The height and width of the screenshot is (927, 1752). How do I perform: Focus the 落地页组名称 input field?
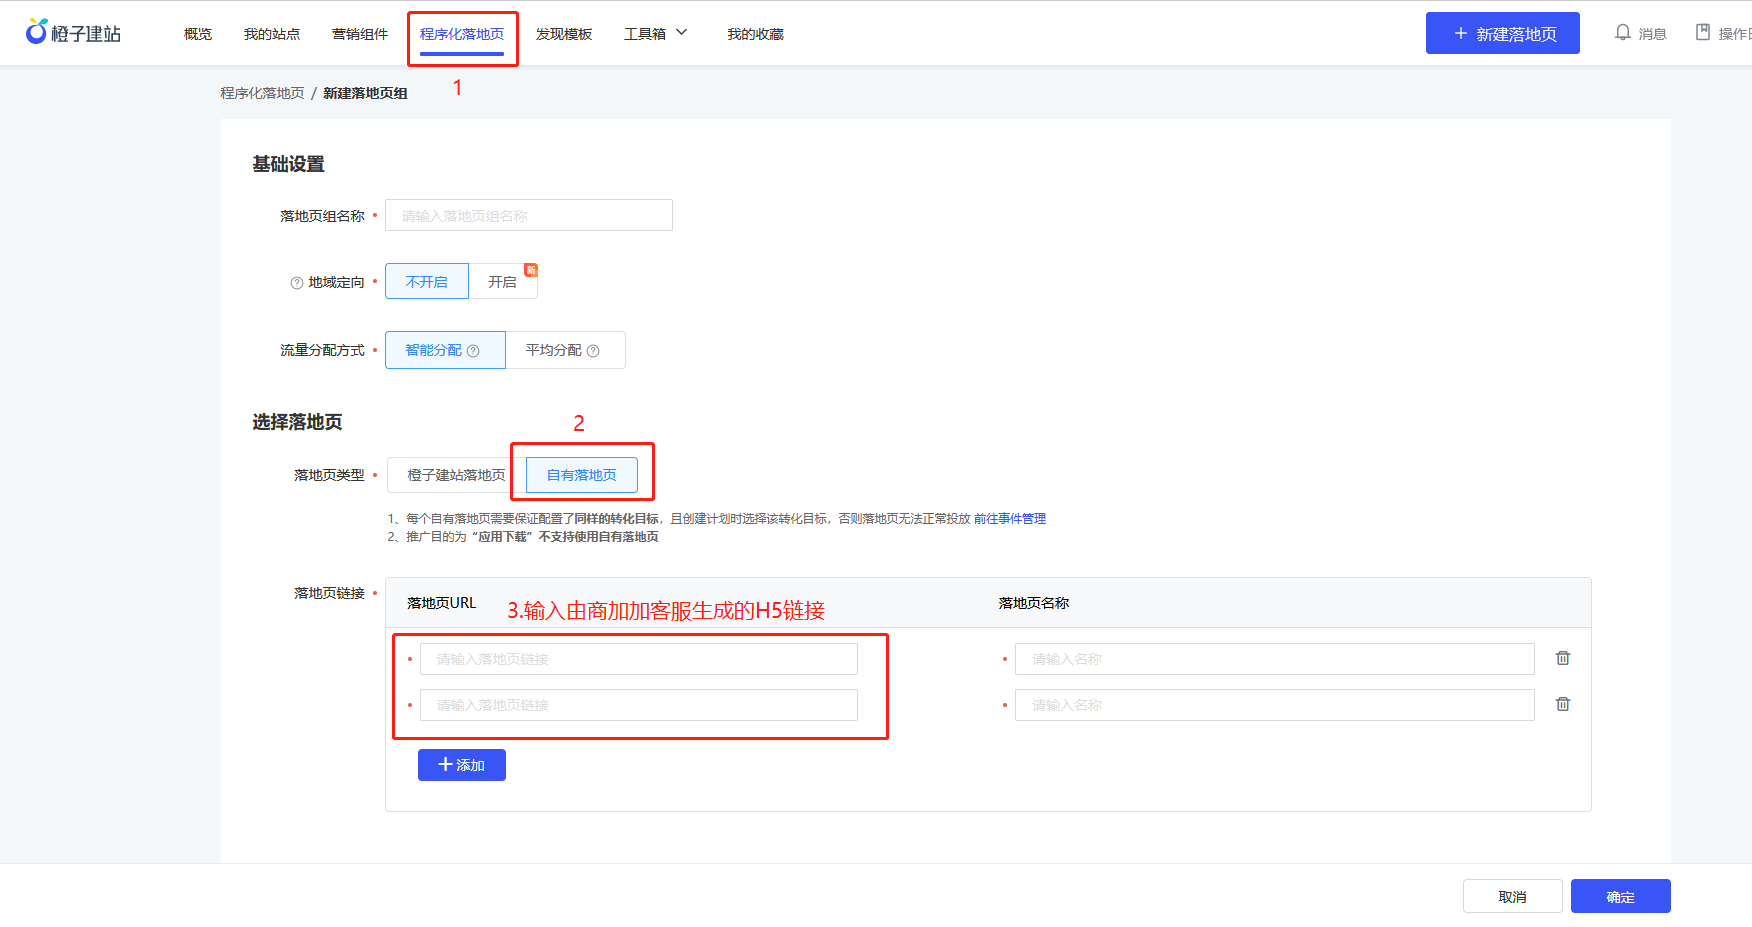[x=529, y=215]
